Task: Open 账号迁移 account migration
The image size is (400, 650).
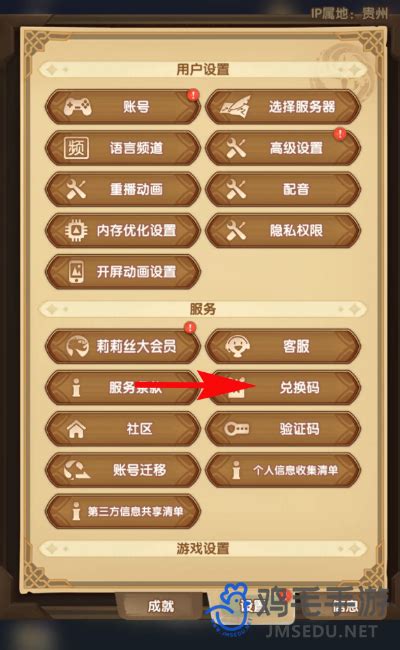Action: [123, 470]
